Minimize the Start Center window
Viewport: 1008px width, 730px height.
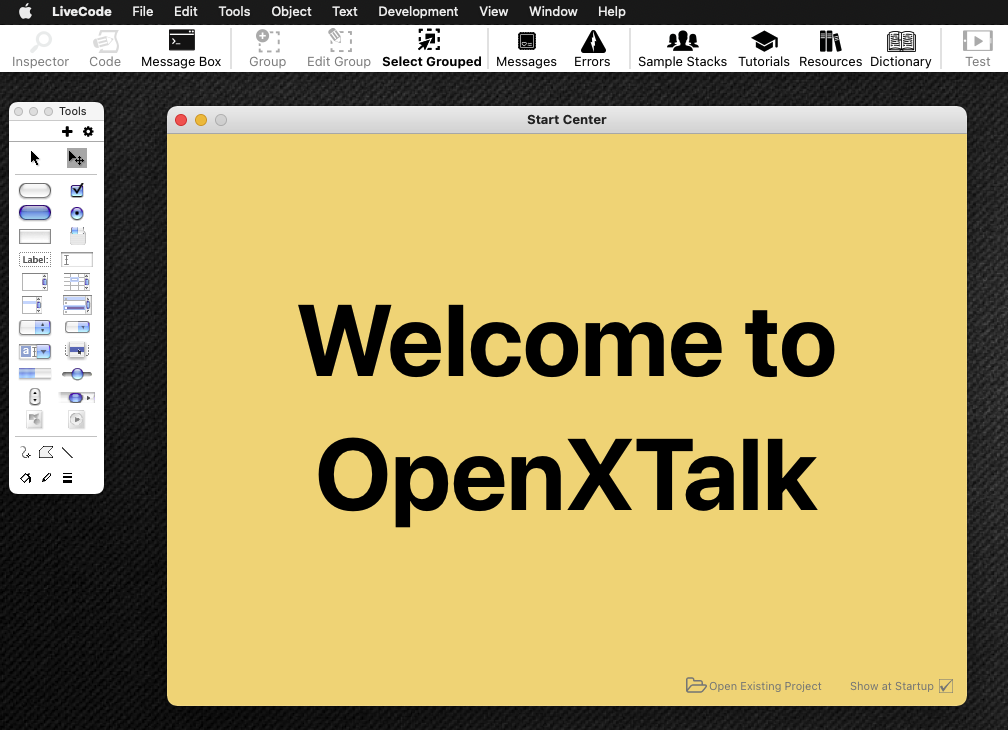(201, 120)
